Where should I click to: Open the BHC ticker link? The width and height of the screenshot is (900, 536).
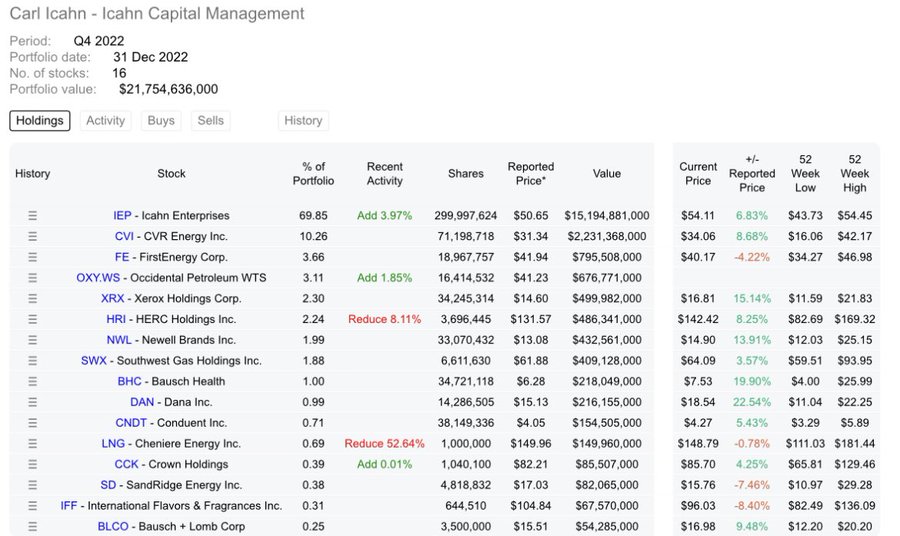click(x=129, y=381)
